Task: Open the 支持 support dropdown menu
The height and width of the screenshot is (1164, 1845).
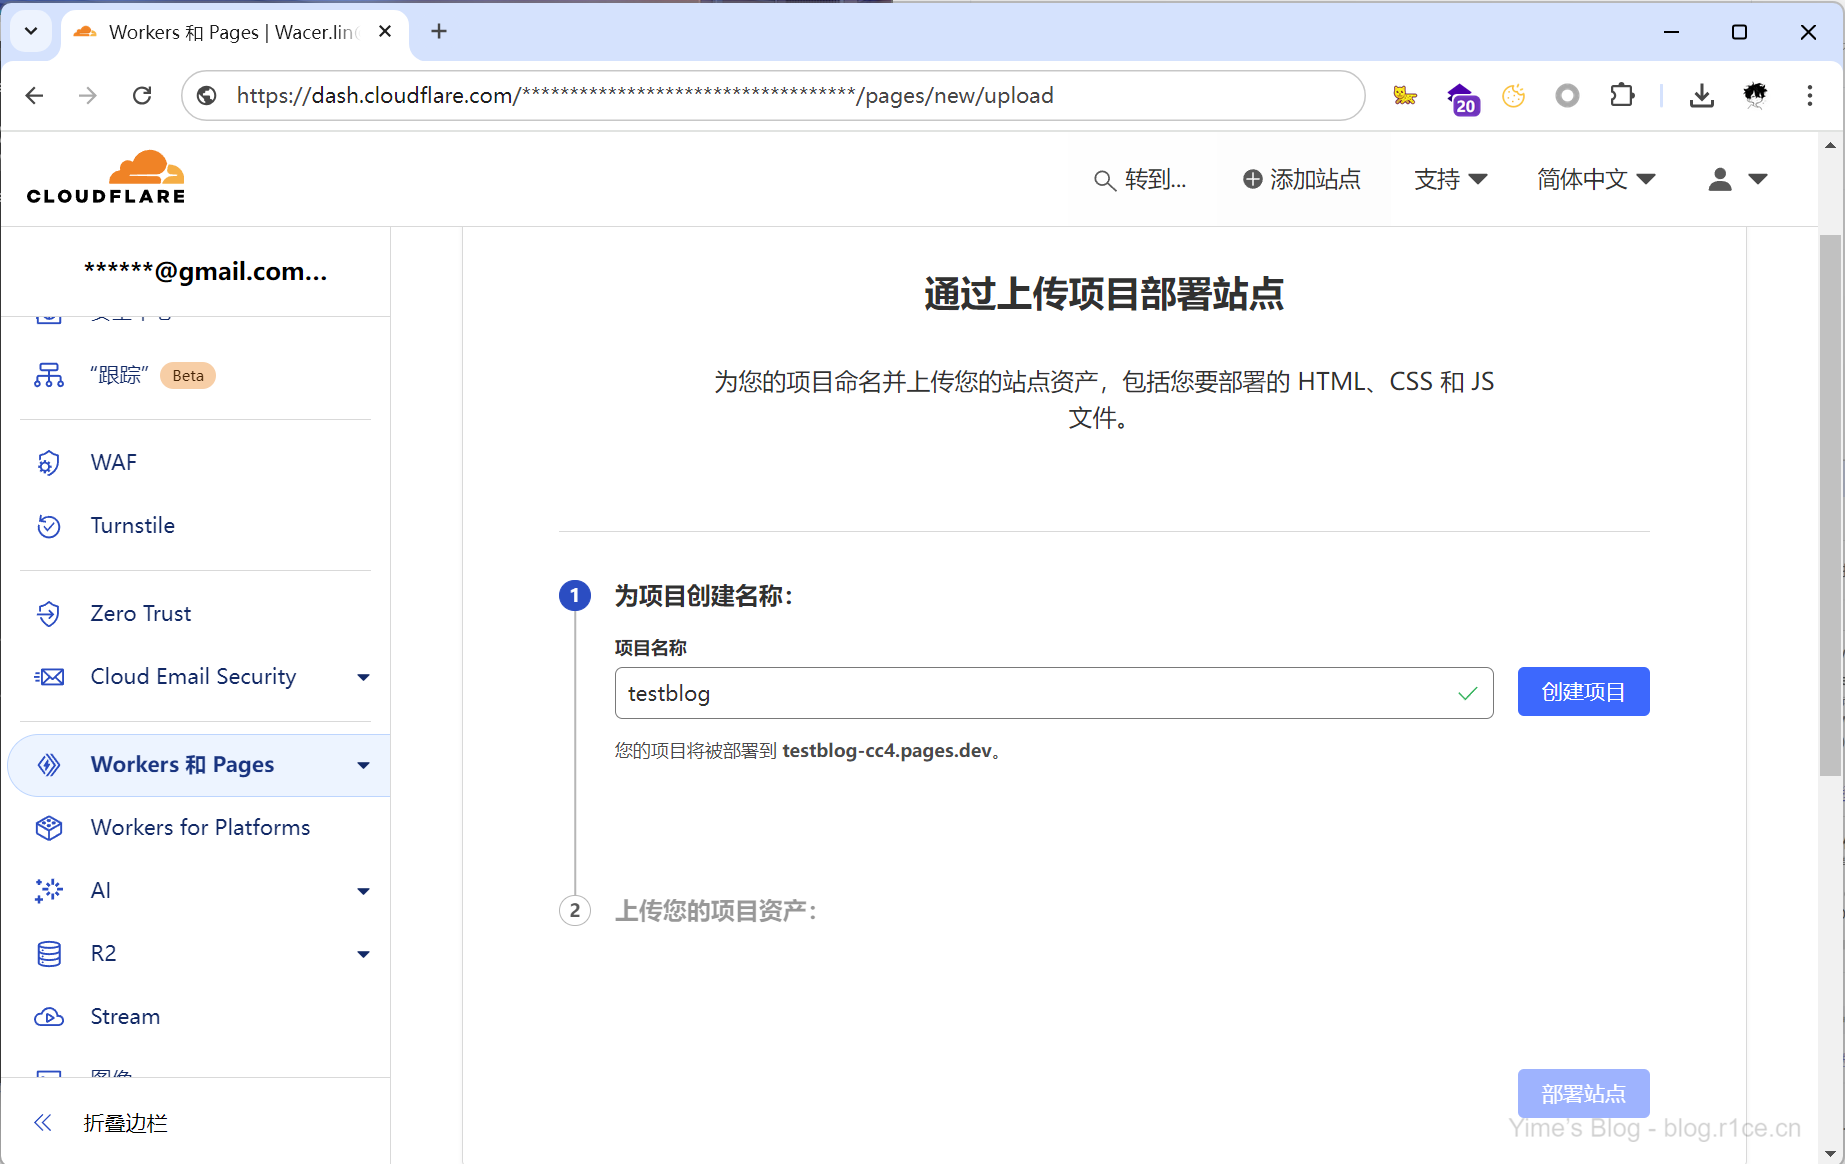Action: (1450, 179)
